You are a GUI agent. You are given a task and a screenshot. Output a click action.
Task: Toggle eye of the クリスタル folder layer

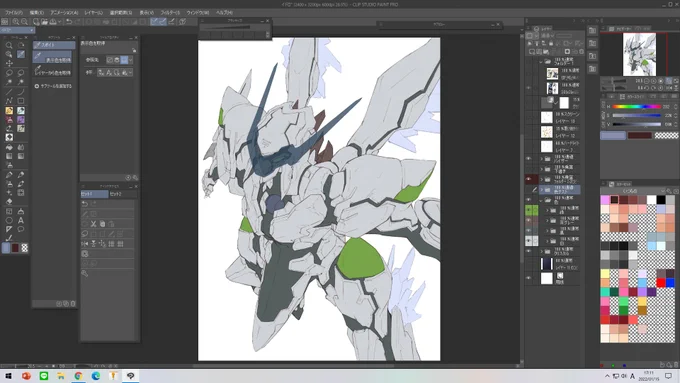[528, 251]
